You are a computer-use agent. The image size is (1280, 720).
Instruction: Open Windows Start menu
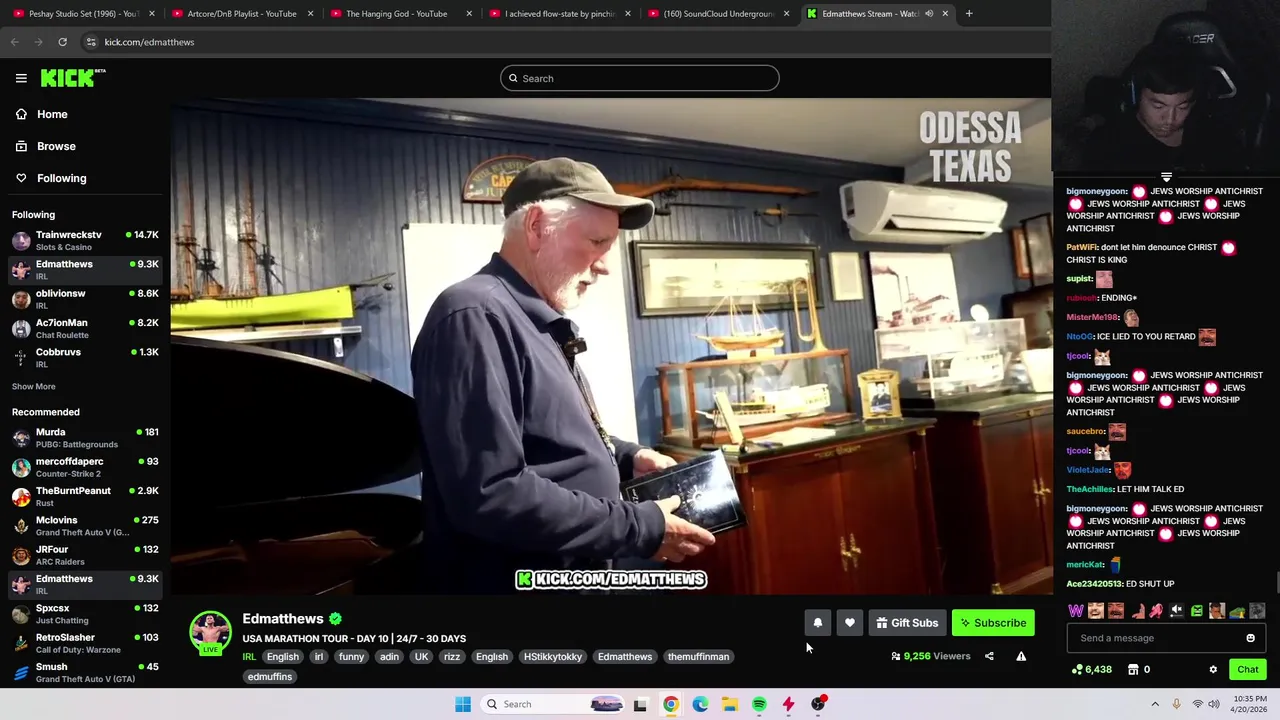463,704
